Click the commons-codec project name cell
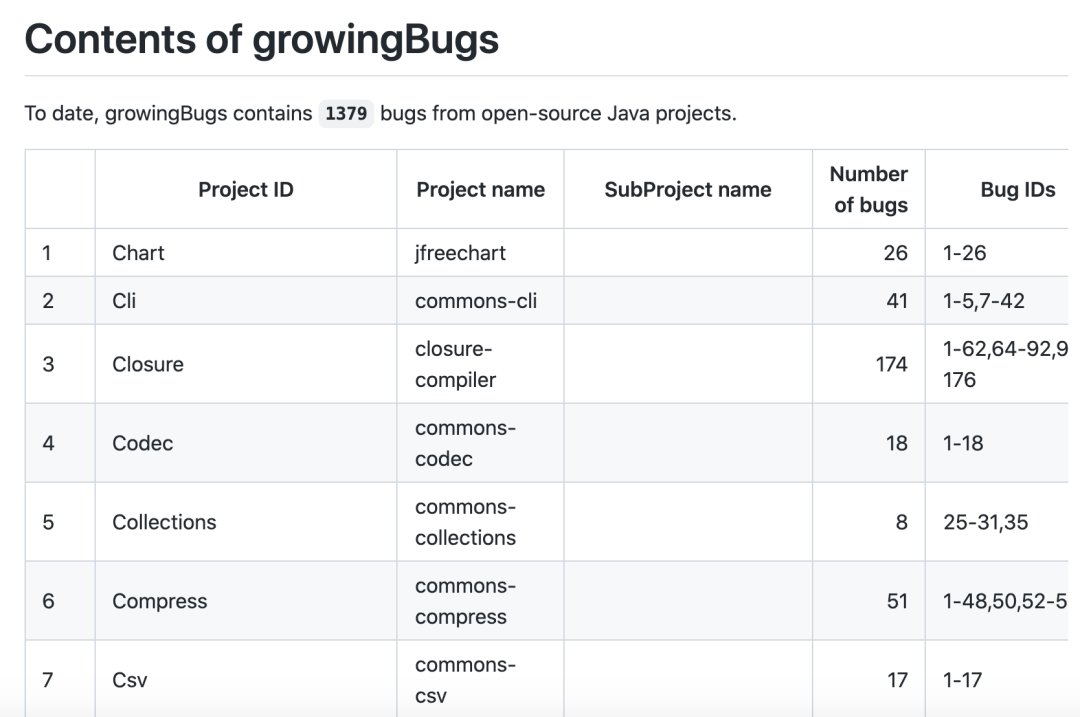The width and height of the screenshot is (1080, 717). click(465, 443)
